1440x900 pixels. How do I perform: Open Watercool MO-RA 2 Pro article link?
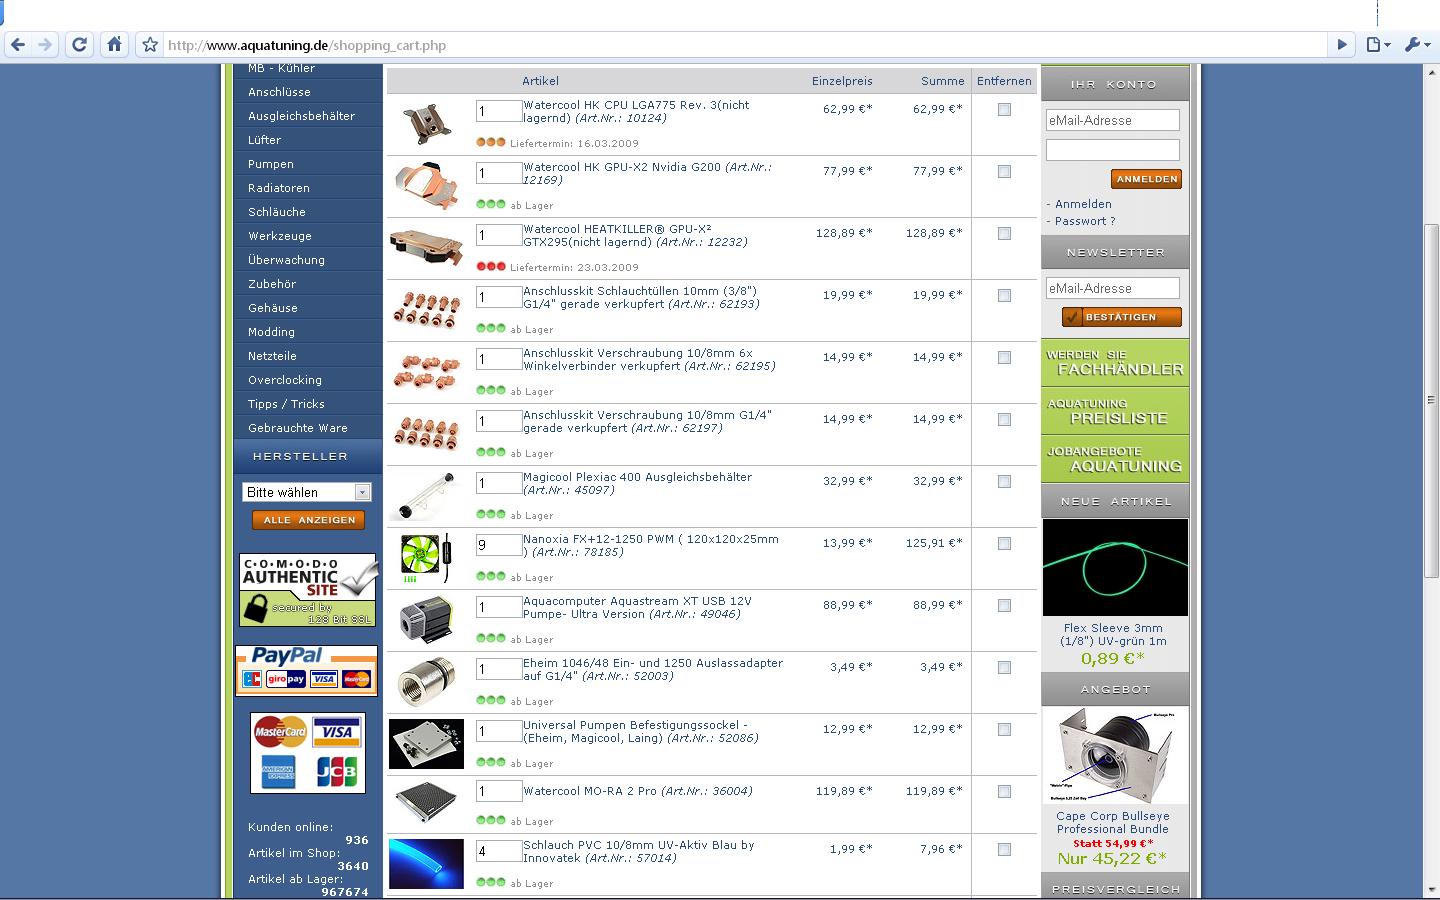pos(638,791)
